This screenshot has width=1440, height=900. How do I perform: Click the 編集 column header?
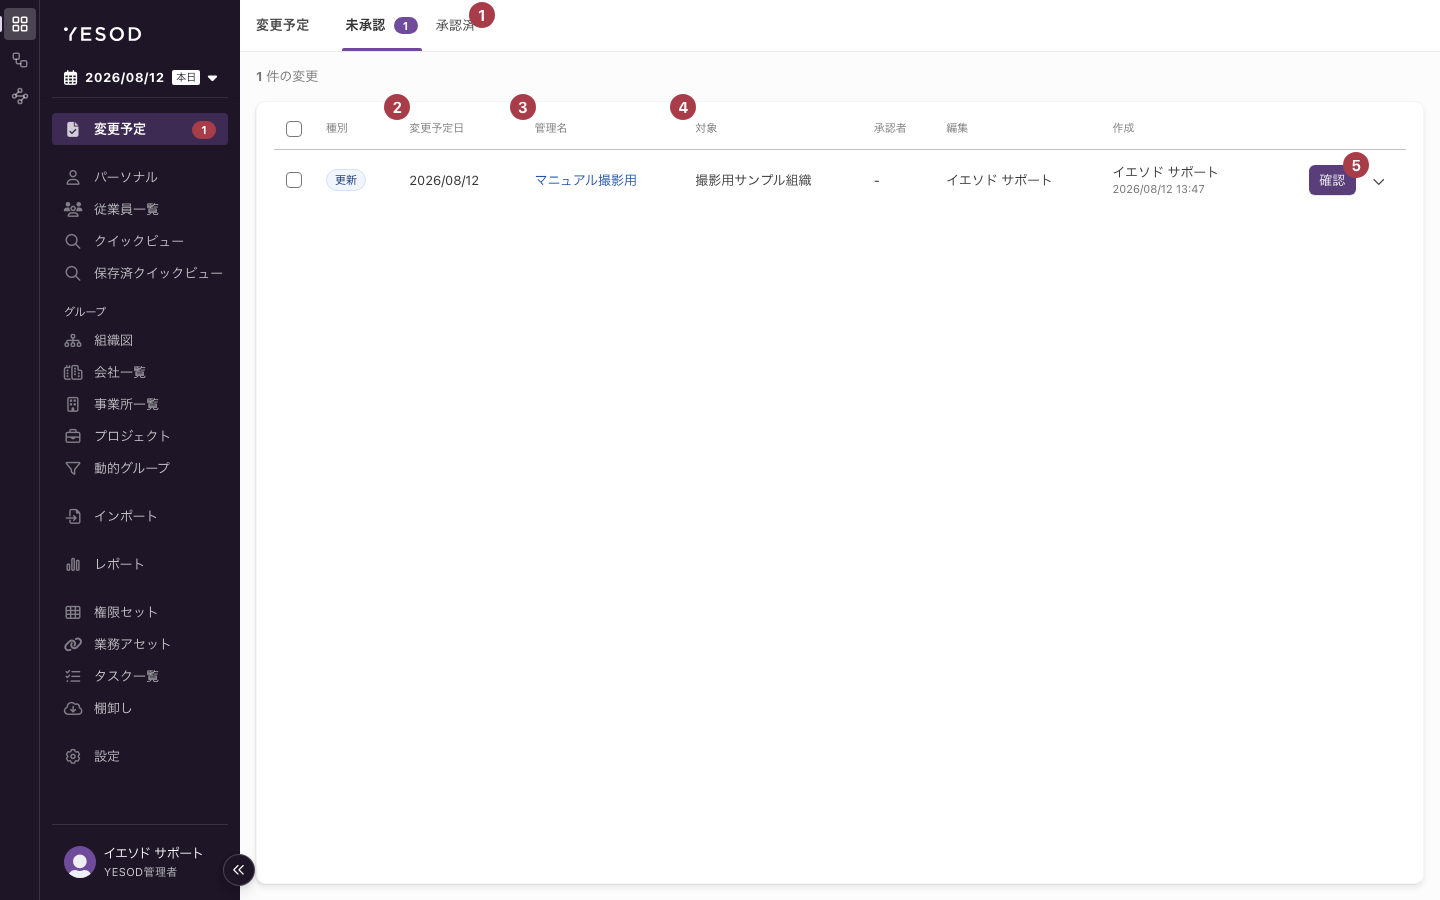pos(957,128)
